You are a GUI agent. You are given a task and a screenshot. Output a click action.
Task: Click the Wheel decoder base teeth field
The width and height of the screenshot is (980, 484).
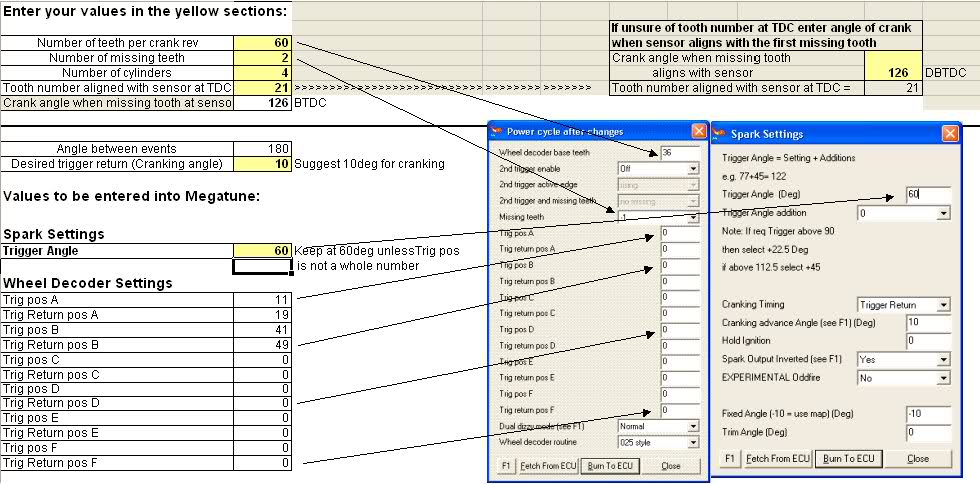[679, 152]
